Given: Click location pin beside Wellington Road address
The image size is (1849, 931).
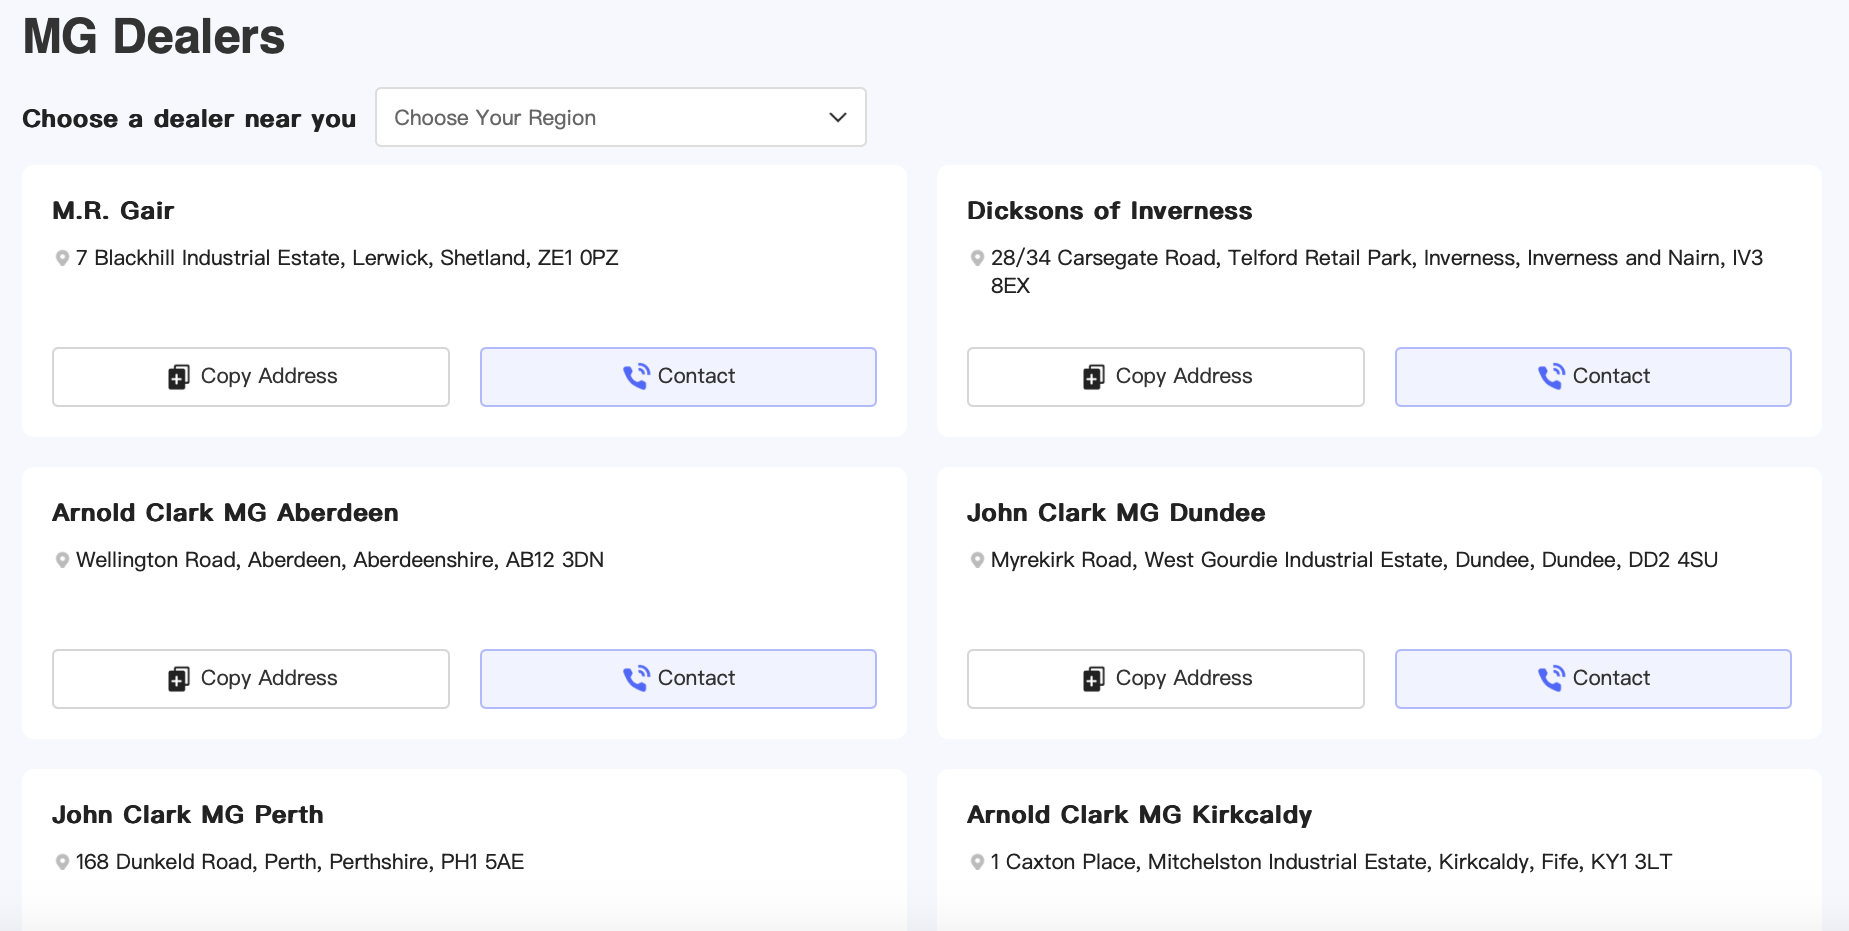Looking at the screenshot, I should tap(62, 560).
